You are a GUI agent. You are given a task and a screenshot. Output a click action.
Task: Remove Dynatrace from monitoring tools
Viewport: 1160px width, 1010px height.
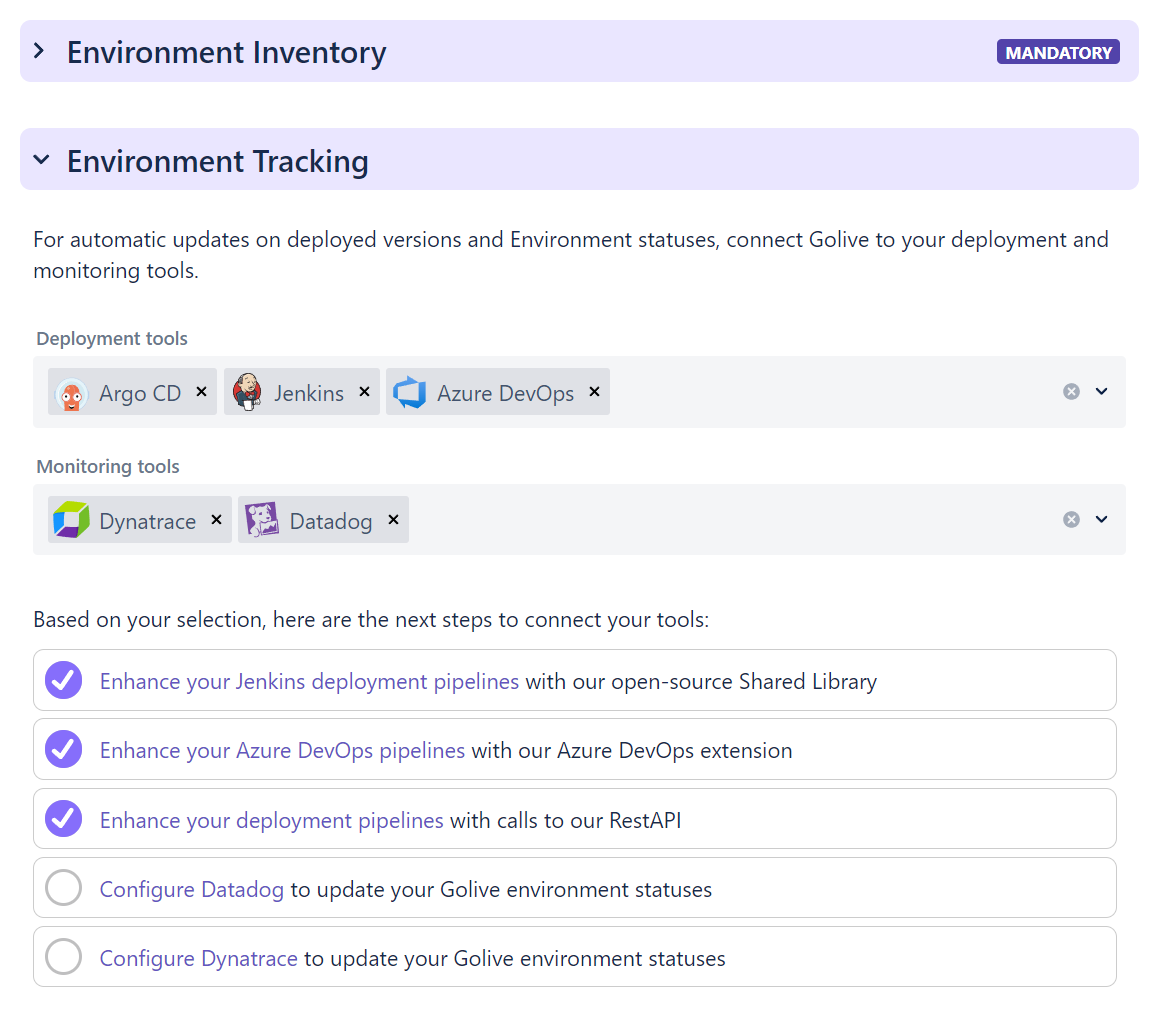coord(216,520)
